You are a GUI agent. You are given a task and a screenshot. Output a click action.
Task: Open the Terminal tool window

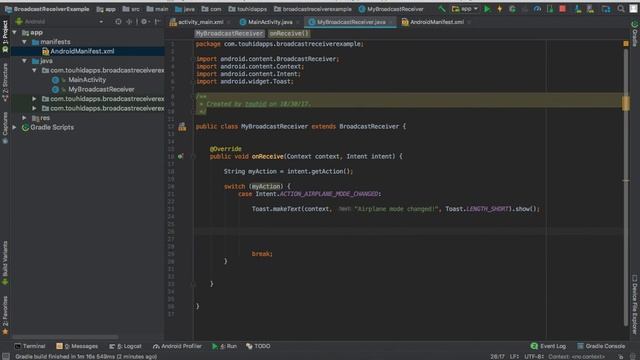pos(30,346)
